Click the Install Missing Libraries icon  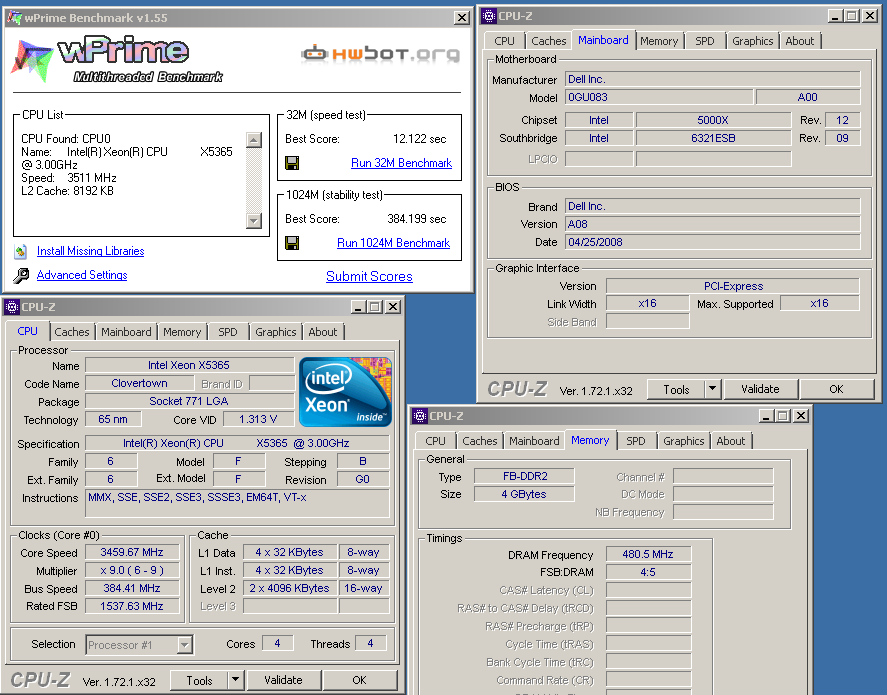(21, 251)
